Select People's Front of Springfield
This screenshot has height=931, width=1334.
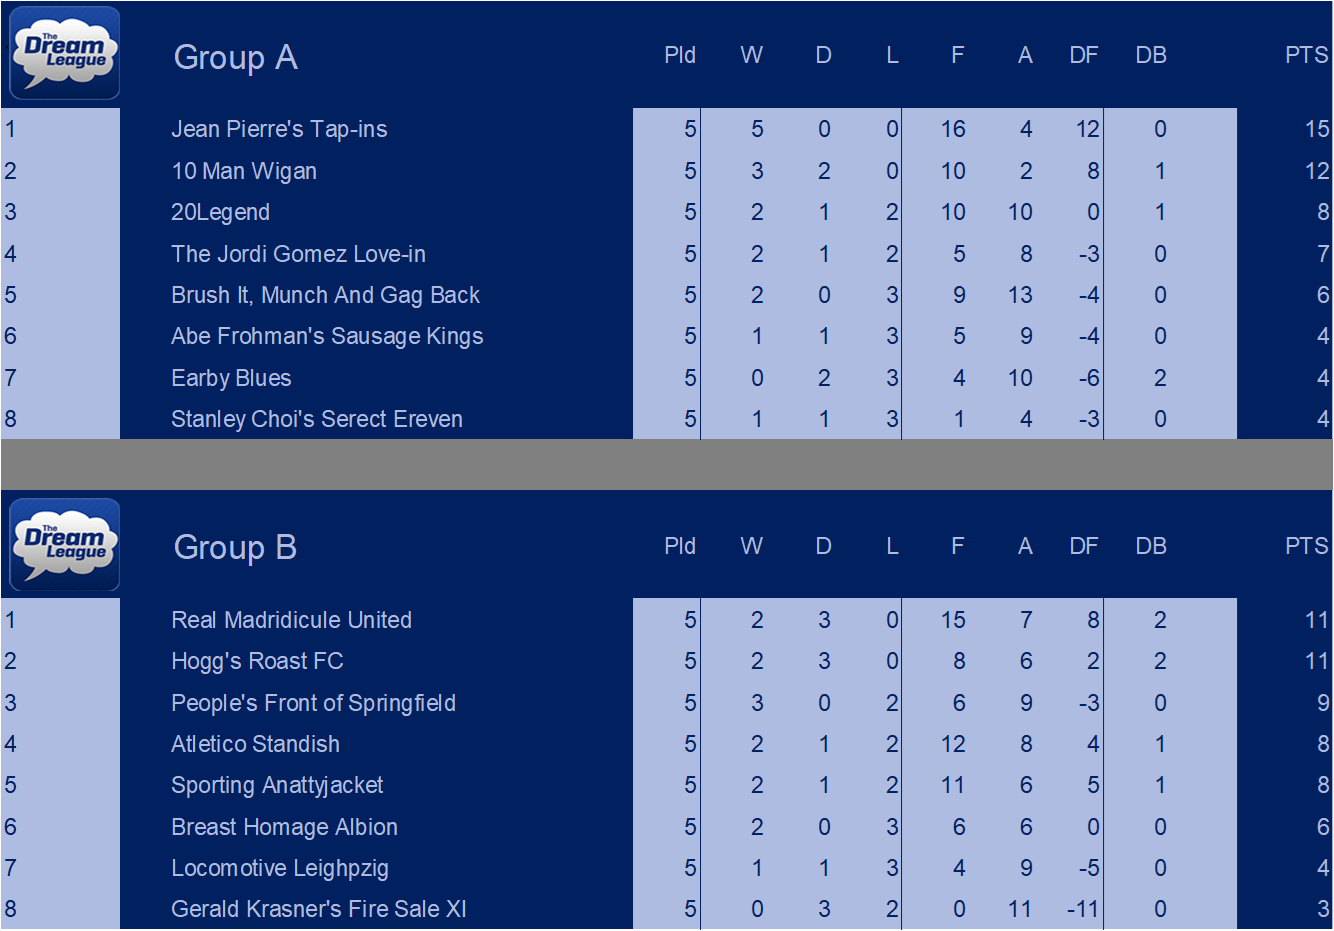(x=313, y=703)
